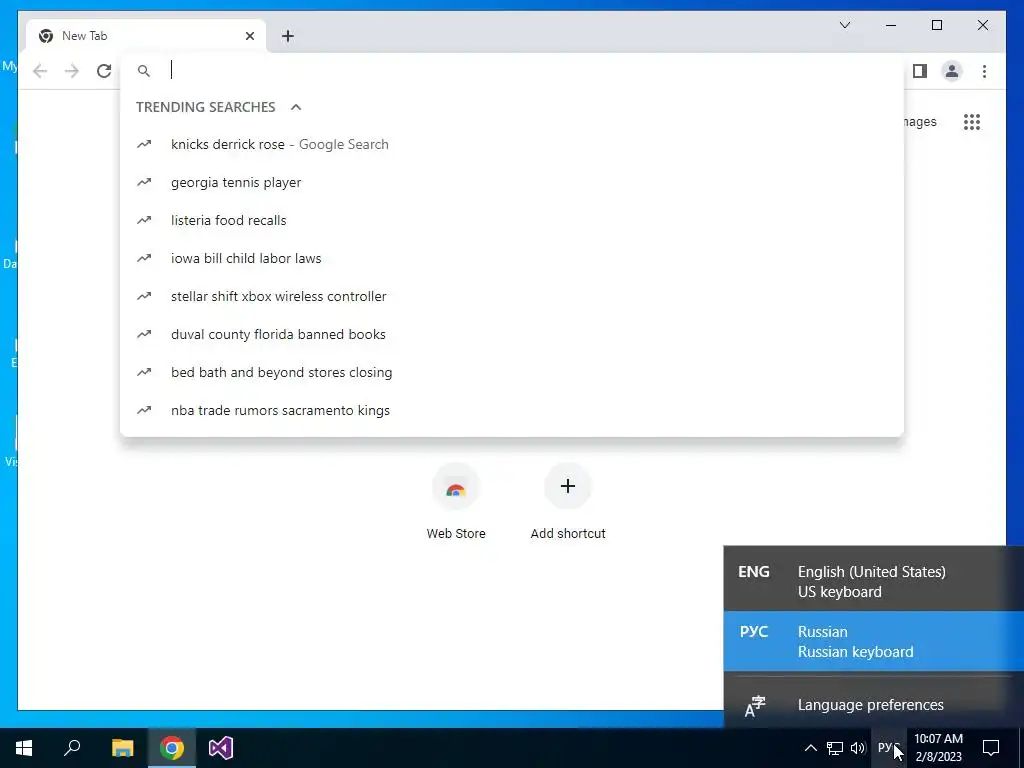Screen dimensions: 1024x768
Task: Open taskbar search magnifier
Action: tap(72, 748)
